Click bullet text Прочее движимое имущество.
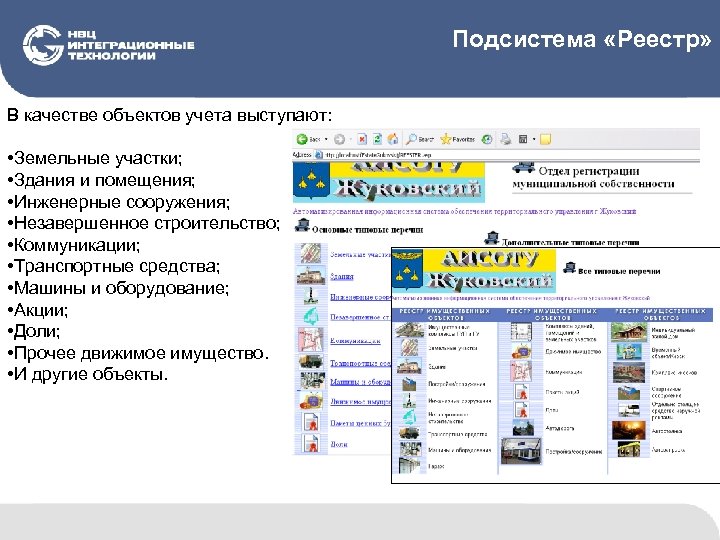 click(138, 353)
